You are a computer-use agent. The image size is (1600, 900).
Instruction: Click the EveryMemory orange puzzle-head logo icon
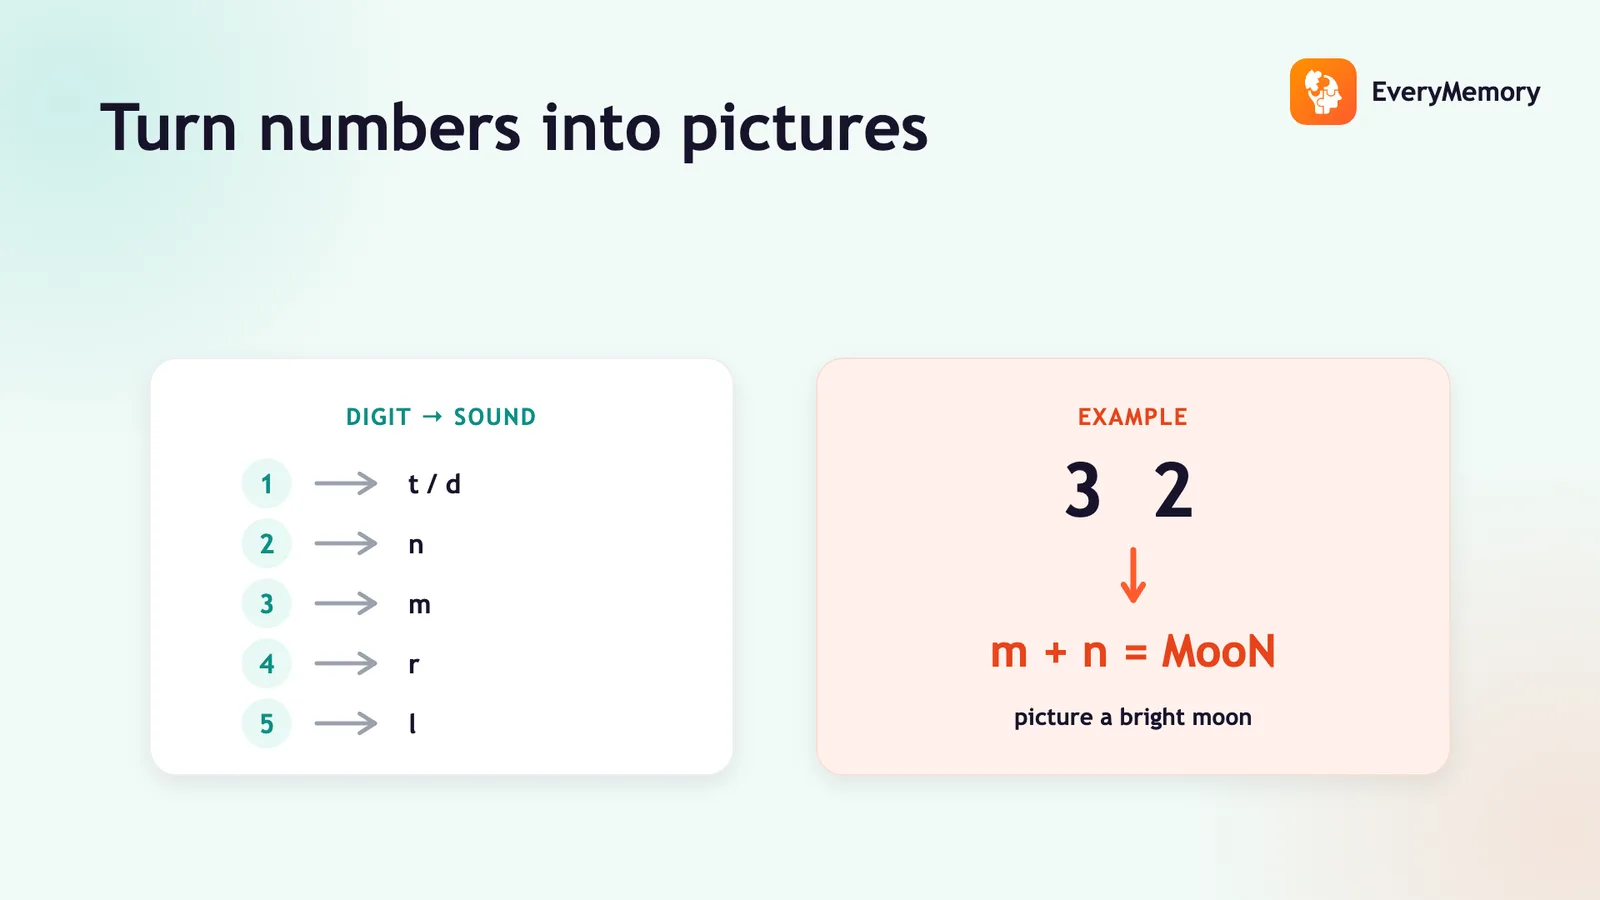1323,92
